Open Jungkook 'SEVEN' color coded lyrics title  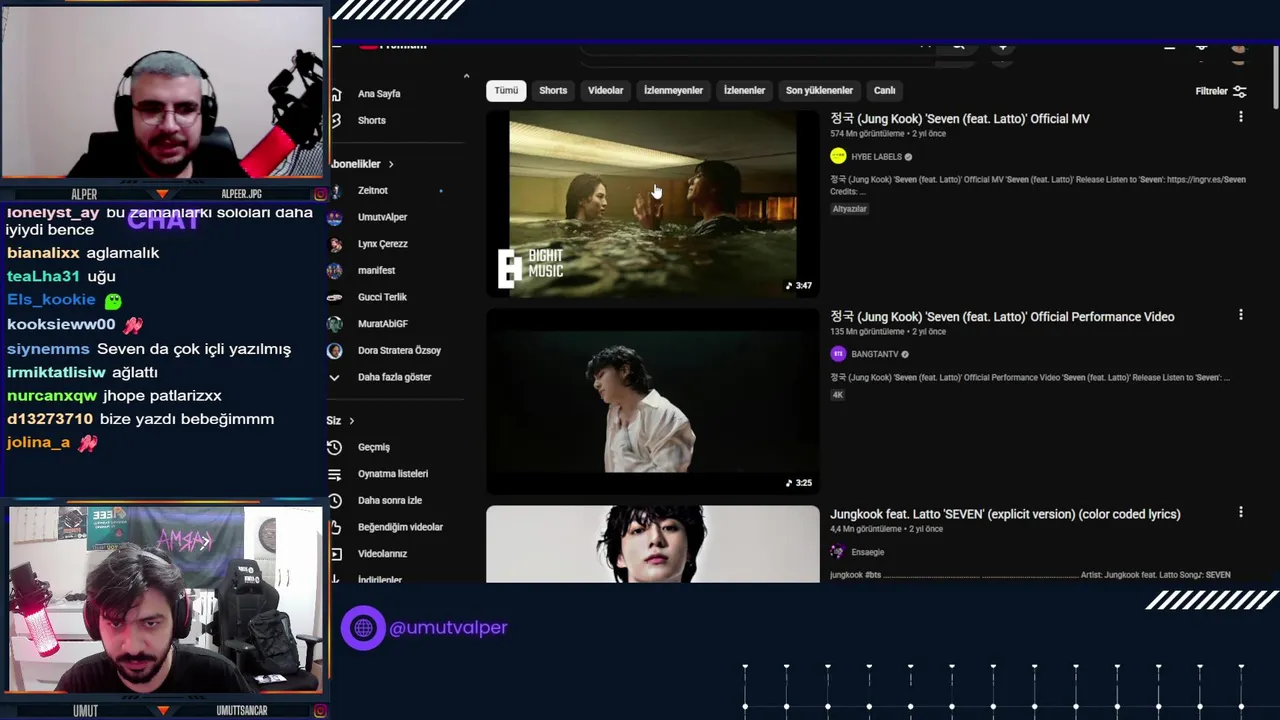[x=1005, y=514]
